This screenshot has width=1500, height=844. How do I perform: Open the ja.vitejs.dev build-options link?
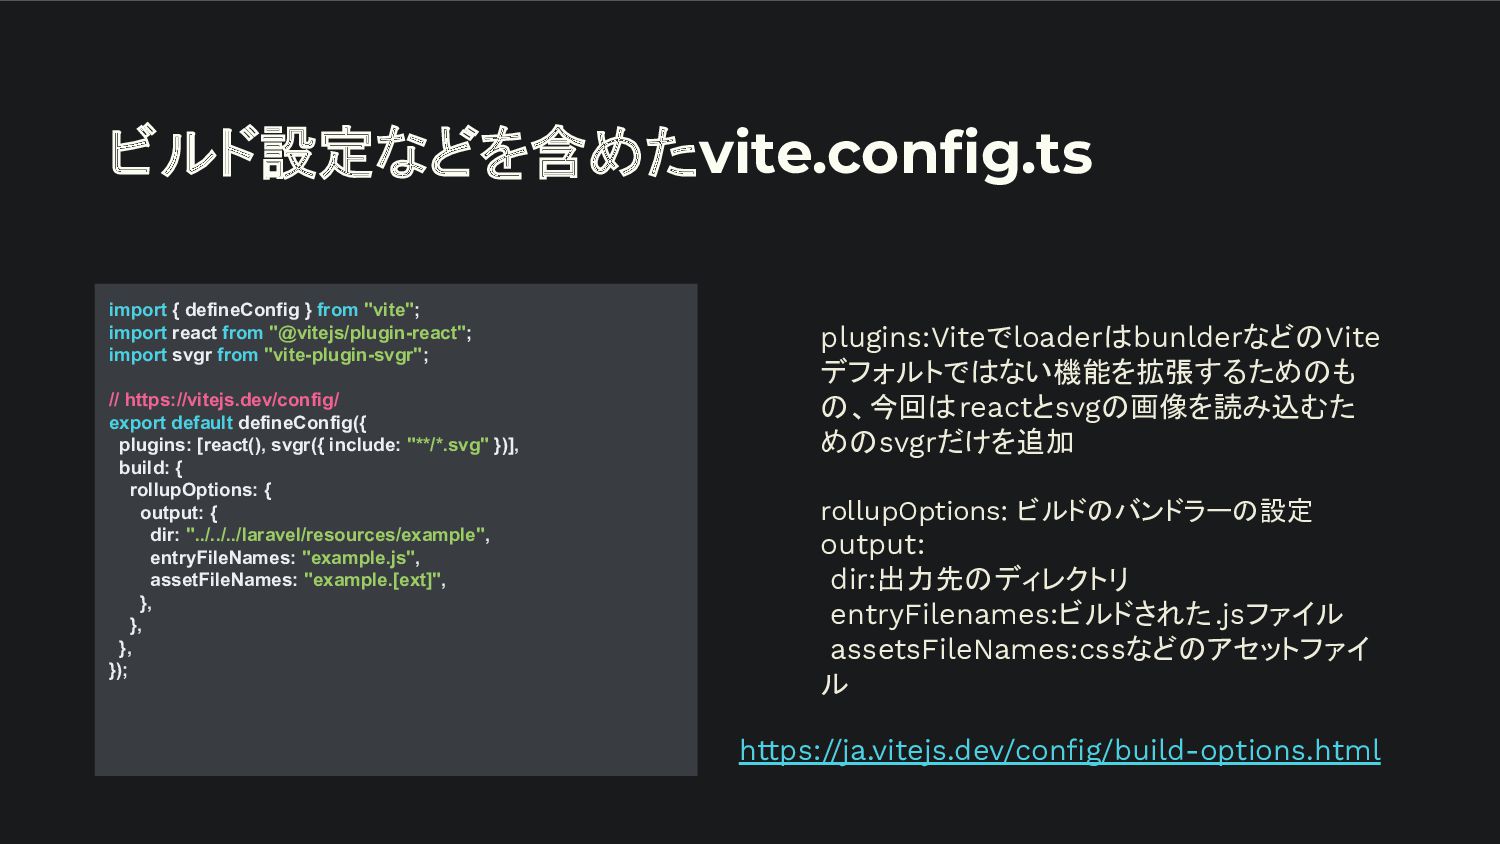pyautogui.click(x=1060, y=750)
